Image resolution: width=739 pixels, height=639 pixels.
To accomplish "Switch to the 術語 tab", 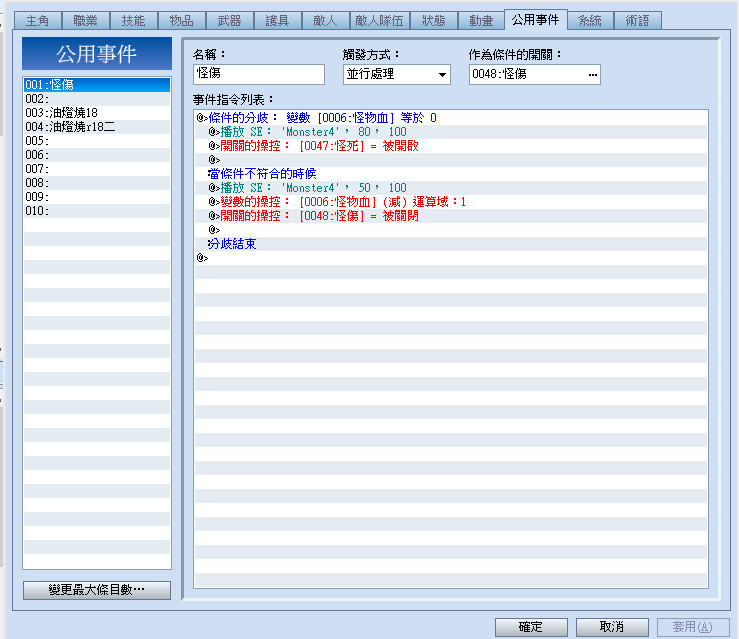I will 638,21.
